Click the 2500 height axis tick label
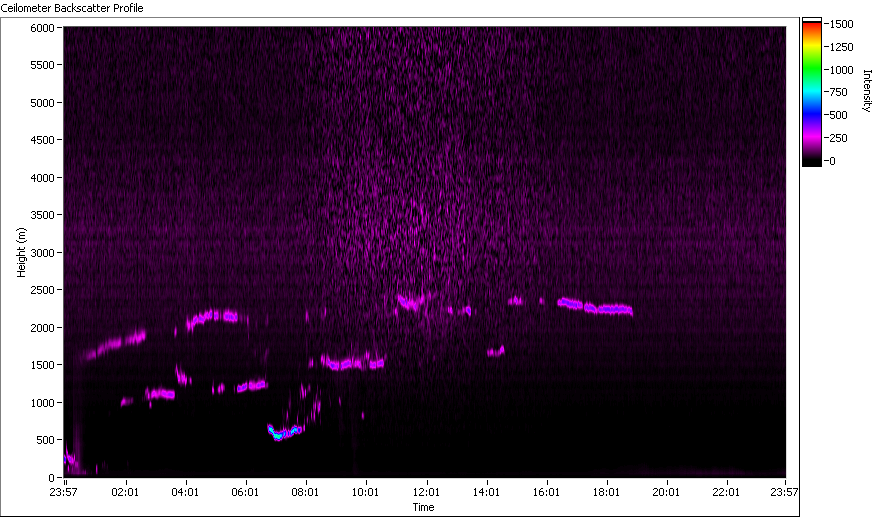The width and height of the screenshot is (876, 517). click(42, 290)
